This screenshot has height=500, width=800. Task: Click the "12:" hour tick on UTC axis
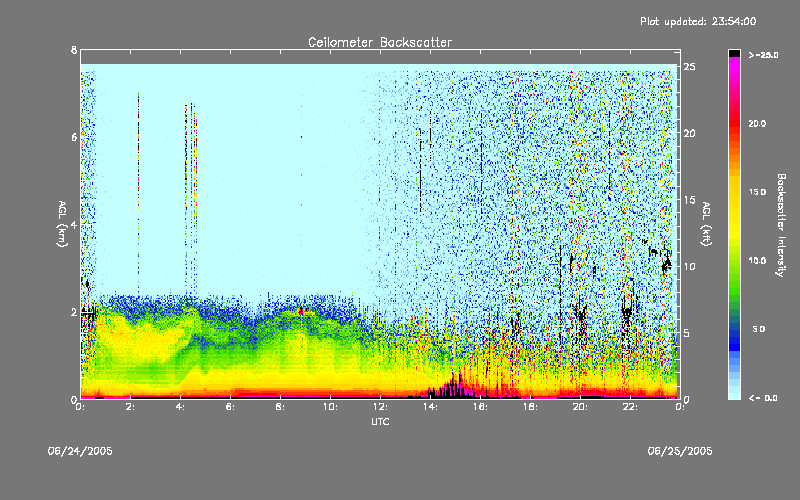380,407
